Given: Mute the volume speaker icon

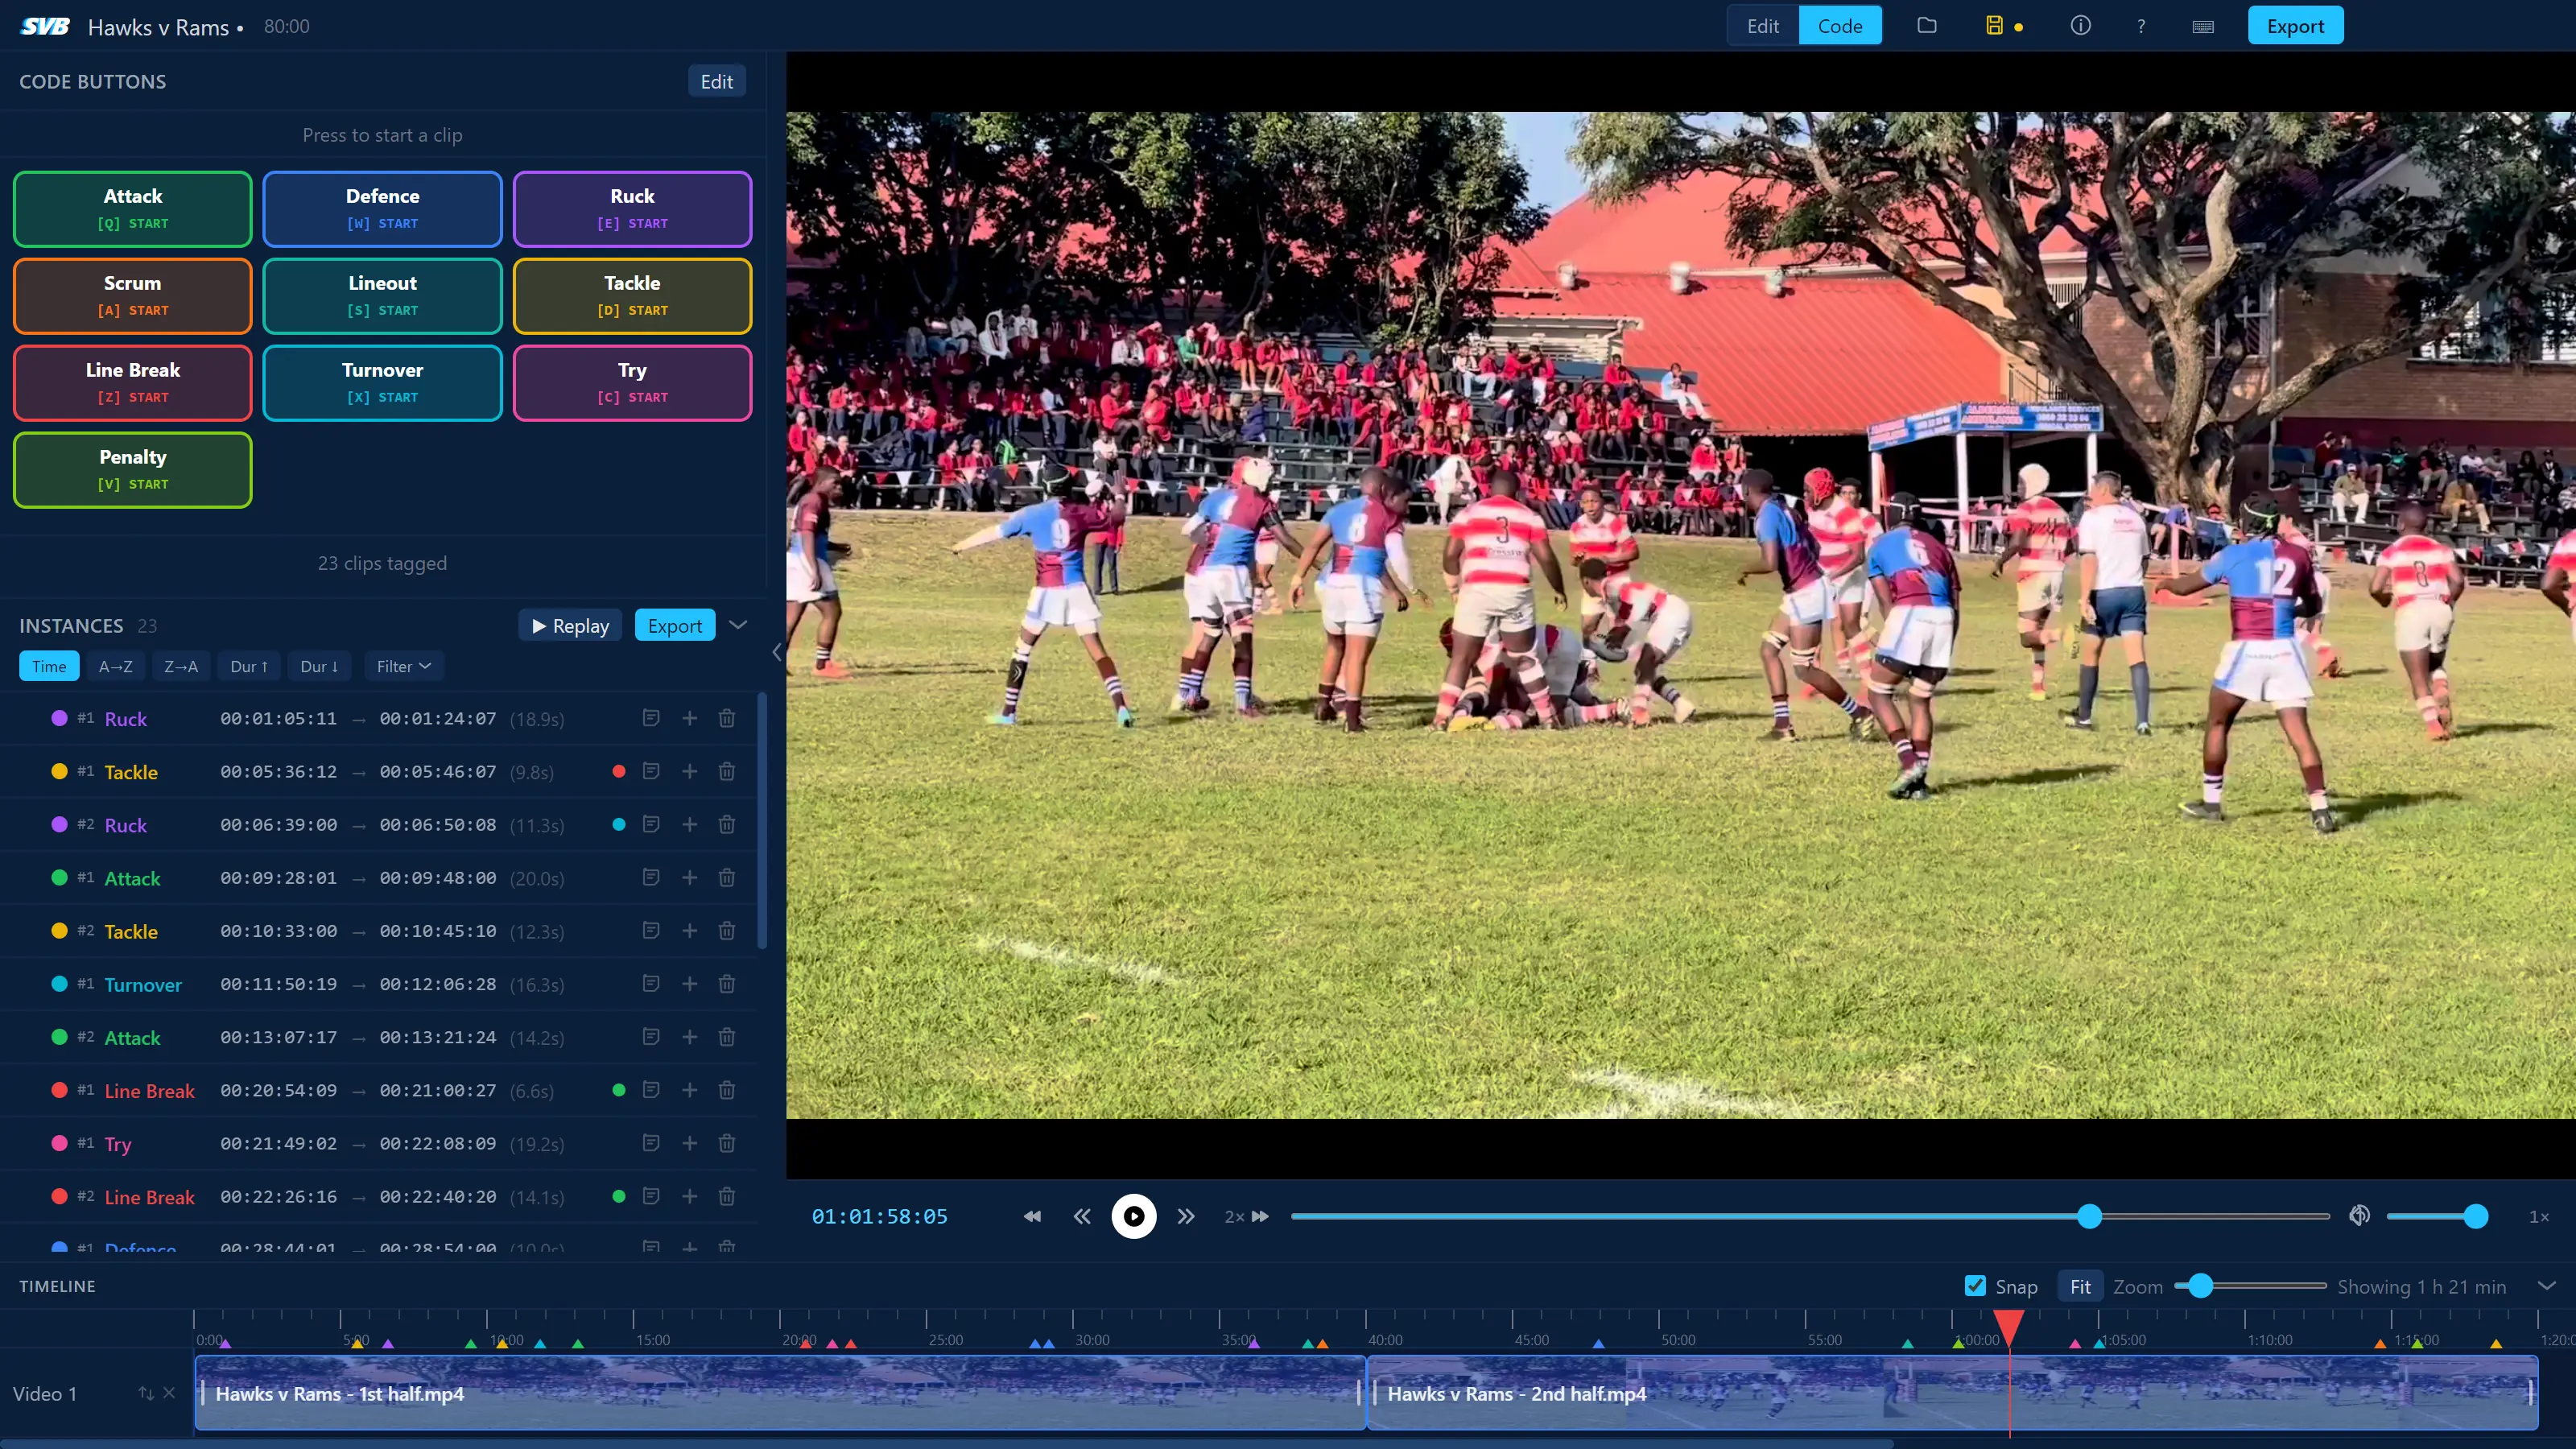Looking at the screenshot, I should 2359,1216.
